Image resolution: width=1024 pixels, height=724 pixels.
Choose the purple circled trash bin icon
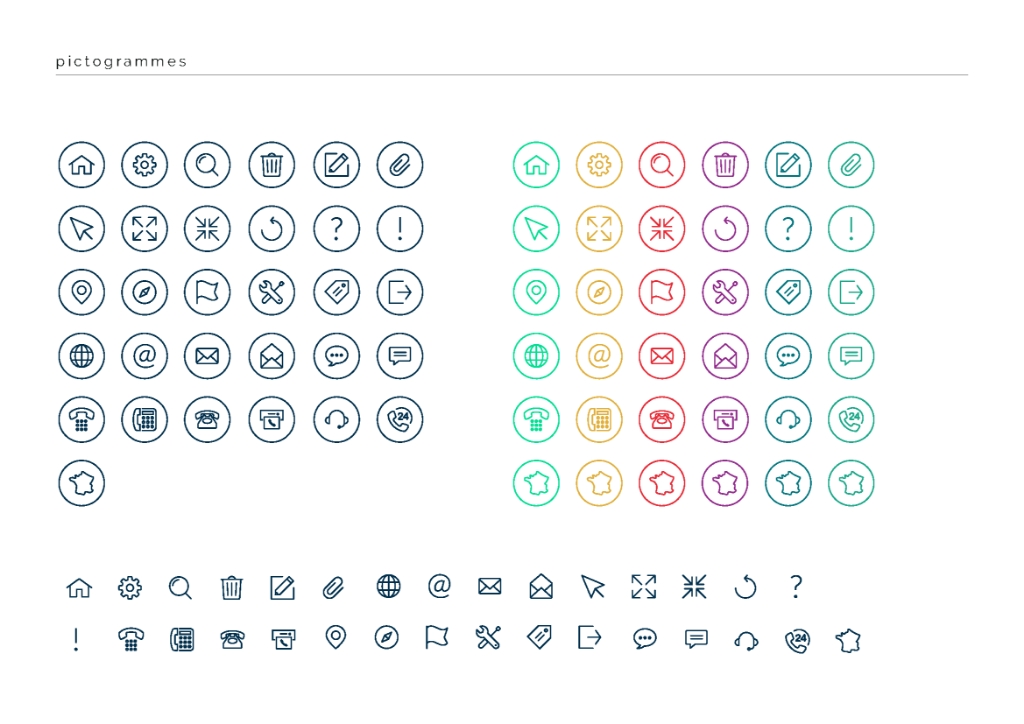coord(725,165)
